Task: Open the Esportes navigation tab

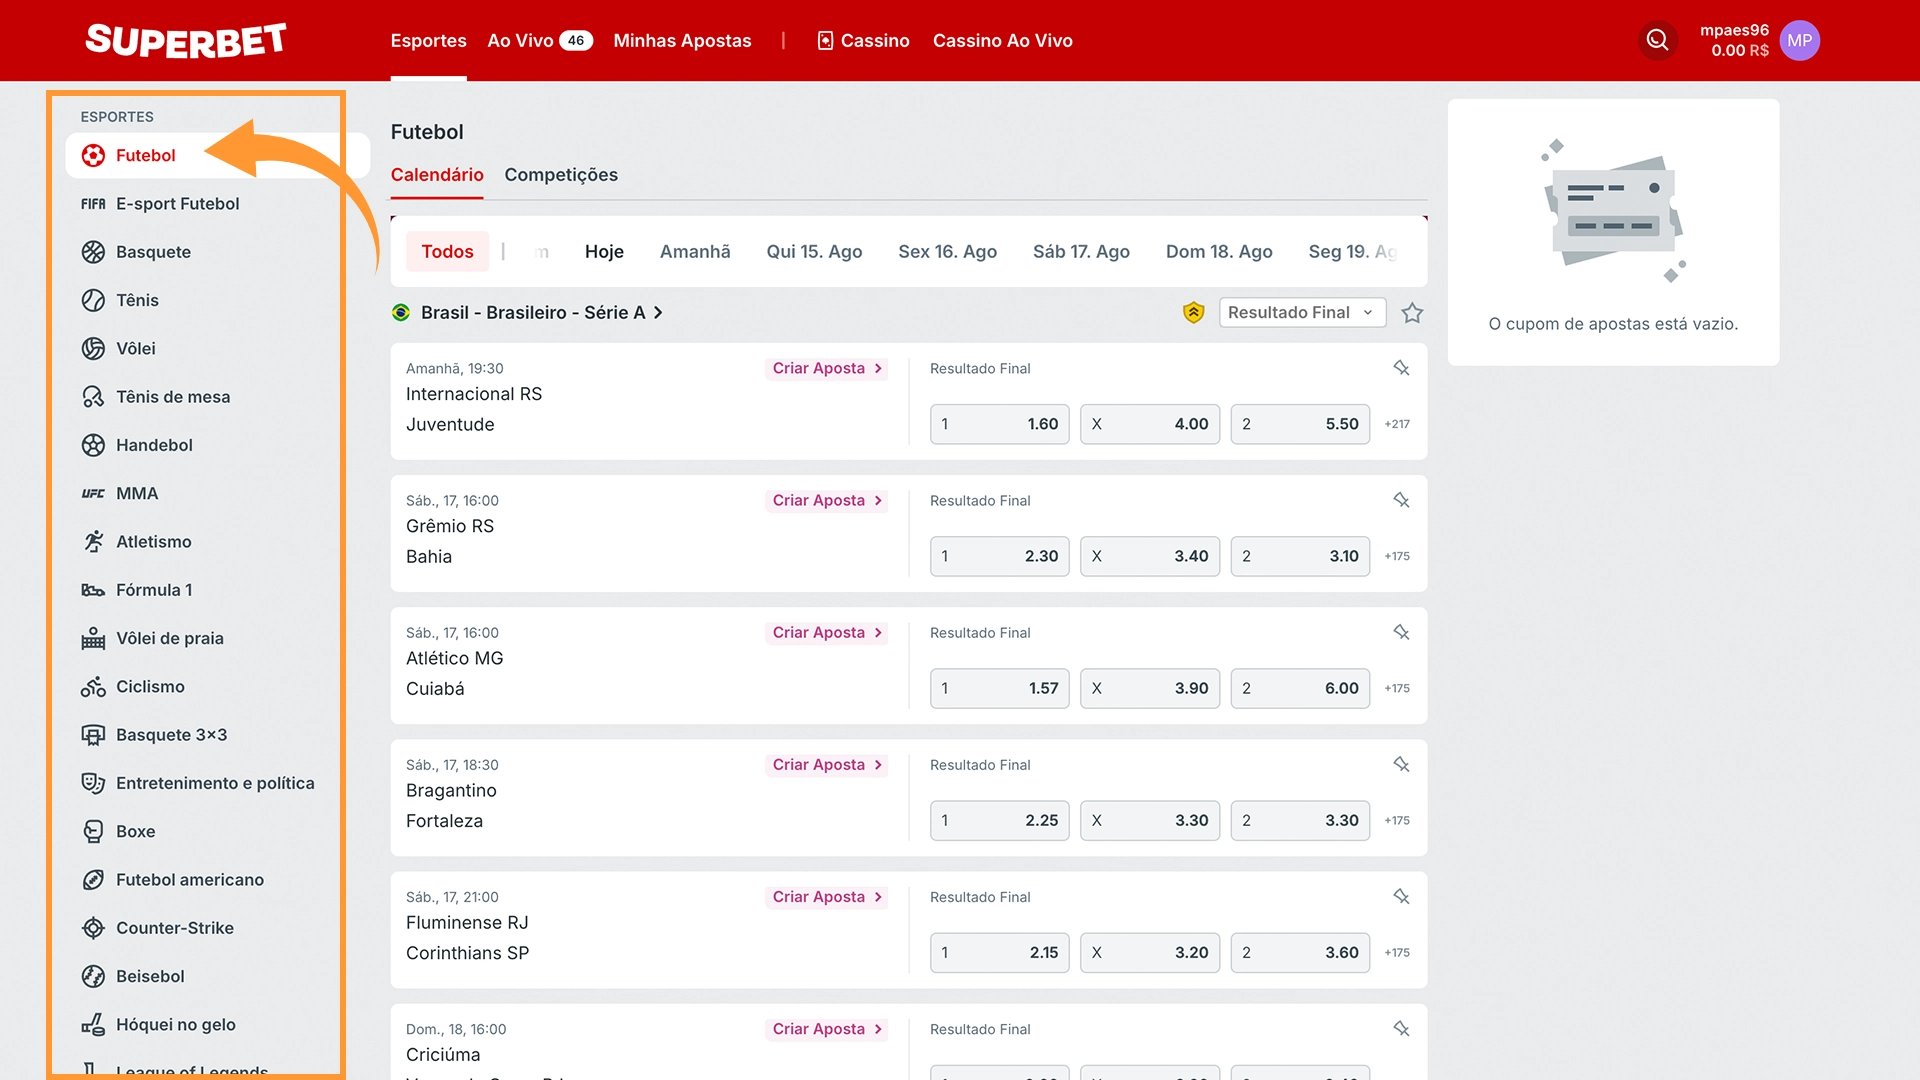Action: click(x=428, y=40)
